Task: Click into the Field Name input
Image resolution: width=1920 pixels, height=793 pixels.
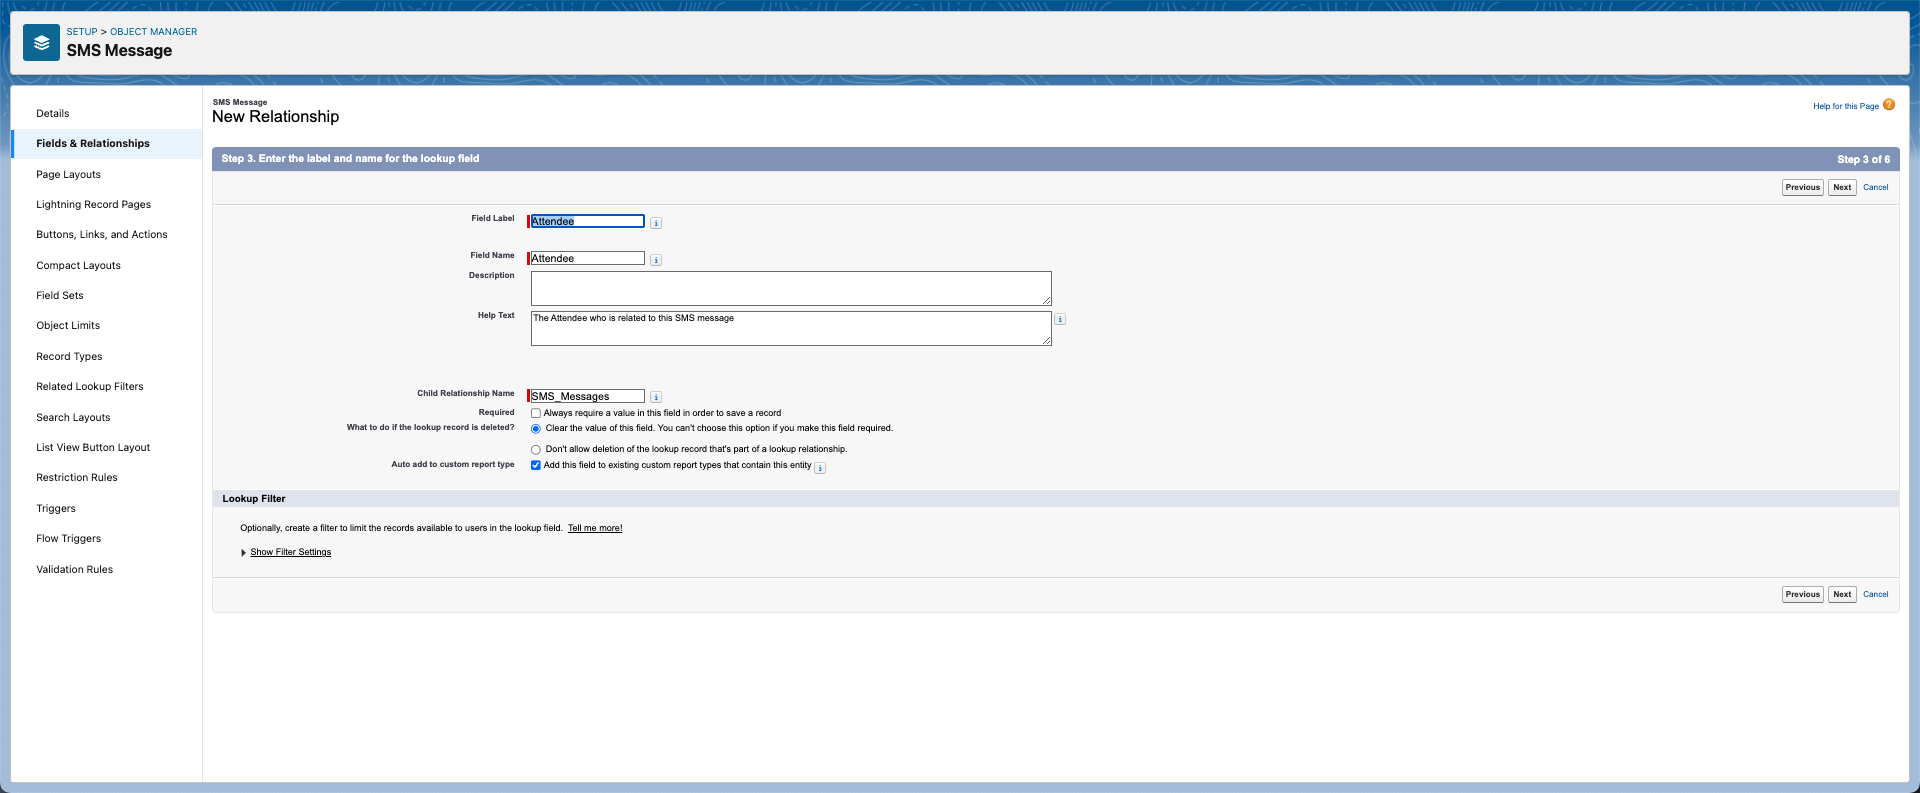Action: [x=587, y=258]
